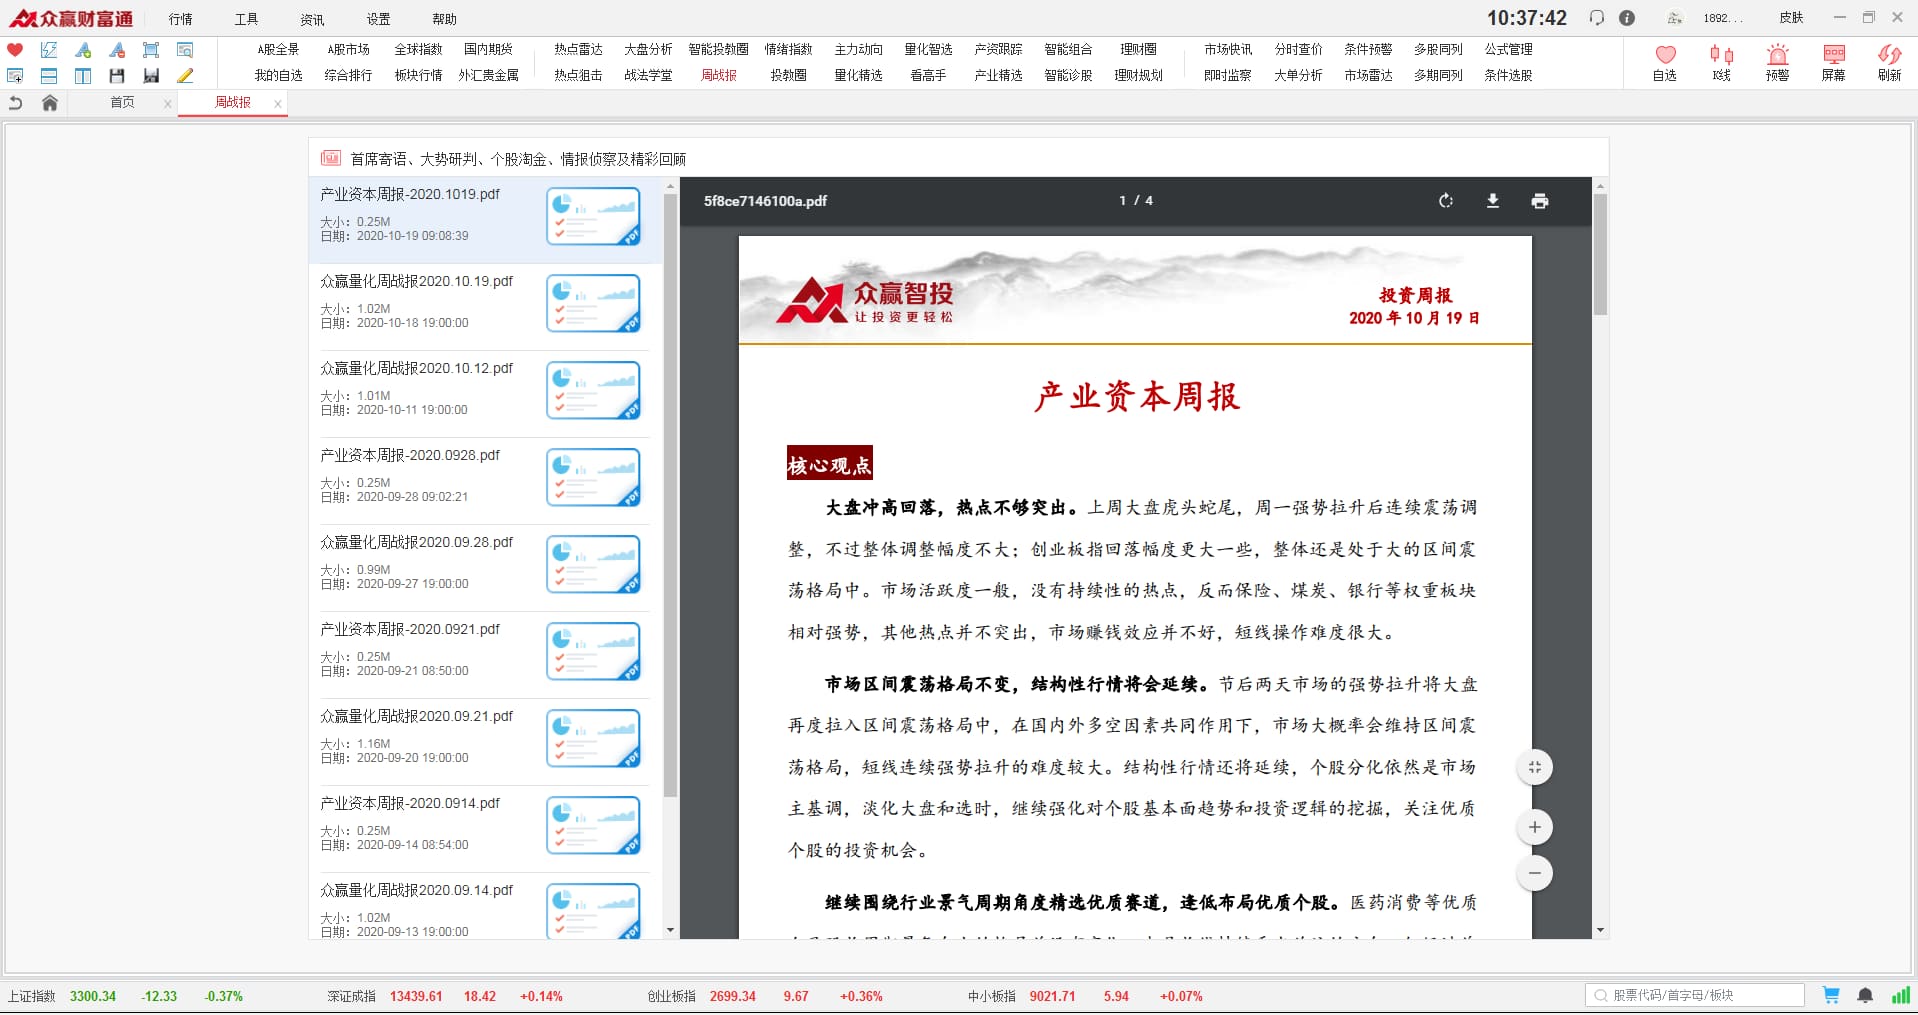Viewport: 1918px width, 1015px height.
Task: Open the 预警 alarm button
Action: [x=1777, y=63]
